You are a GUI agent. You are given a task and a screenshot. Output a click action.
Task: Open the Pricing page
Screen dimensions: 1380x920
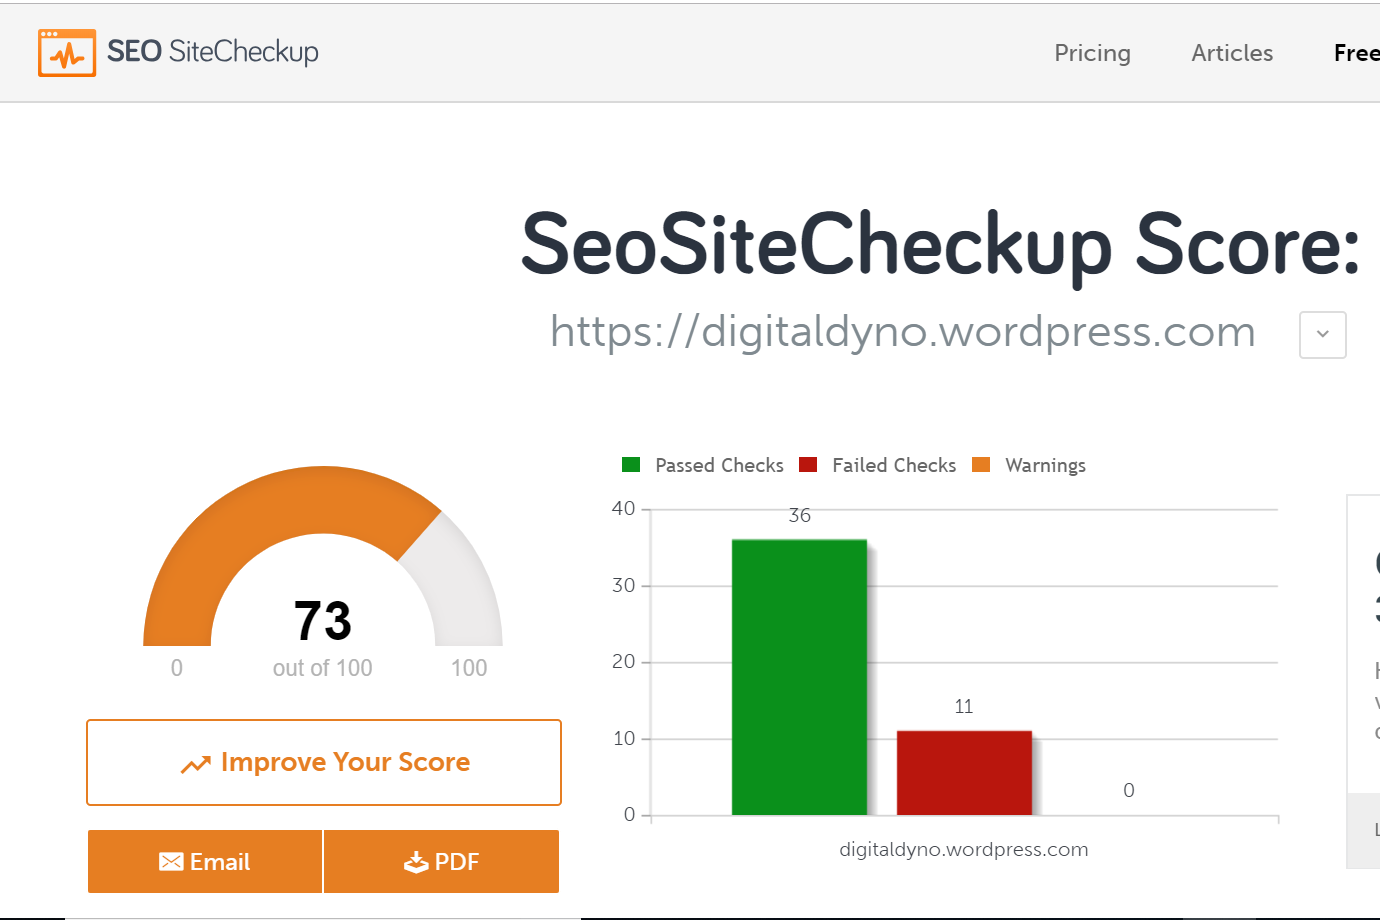coord(1092,53)
